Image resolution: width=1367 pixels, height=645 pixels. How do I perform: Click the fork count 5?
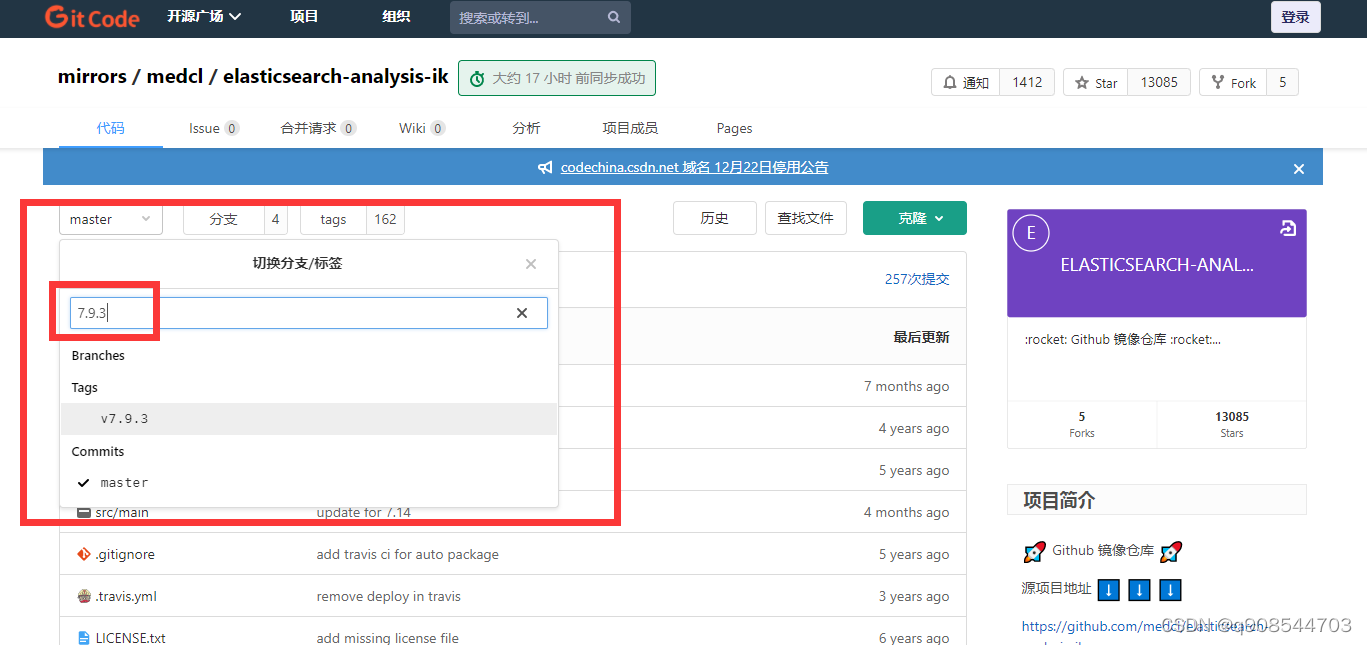pos(1282,83)
